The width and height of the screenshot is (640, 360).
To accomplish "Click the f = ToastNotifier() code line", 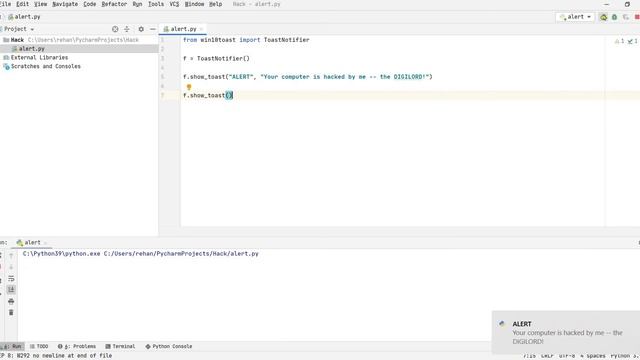I will pyautogui.click(x=216, y=58).
